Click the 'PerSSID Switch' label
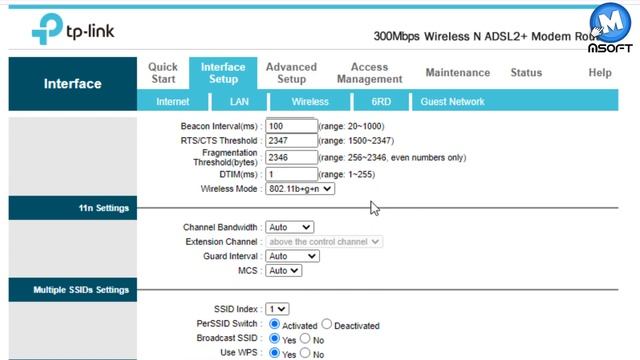 [x=227, y=324]
